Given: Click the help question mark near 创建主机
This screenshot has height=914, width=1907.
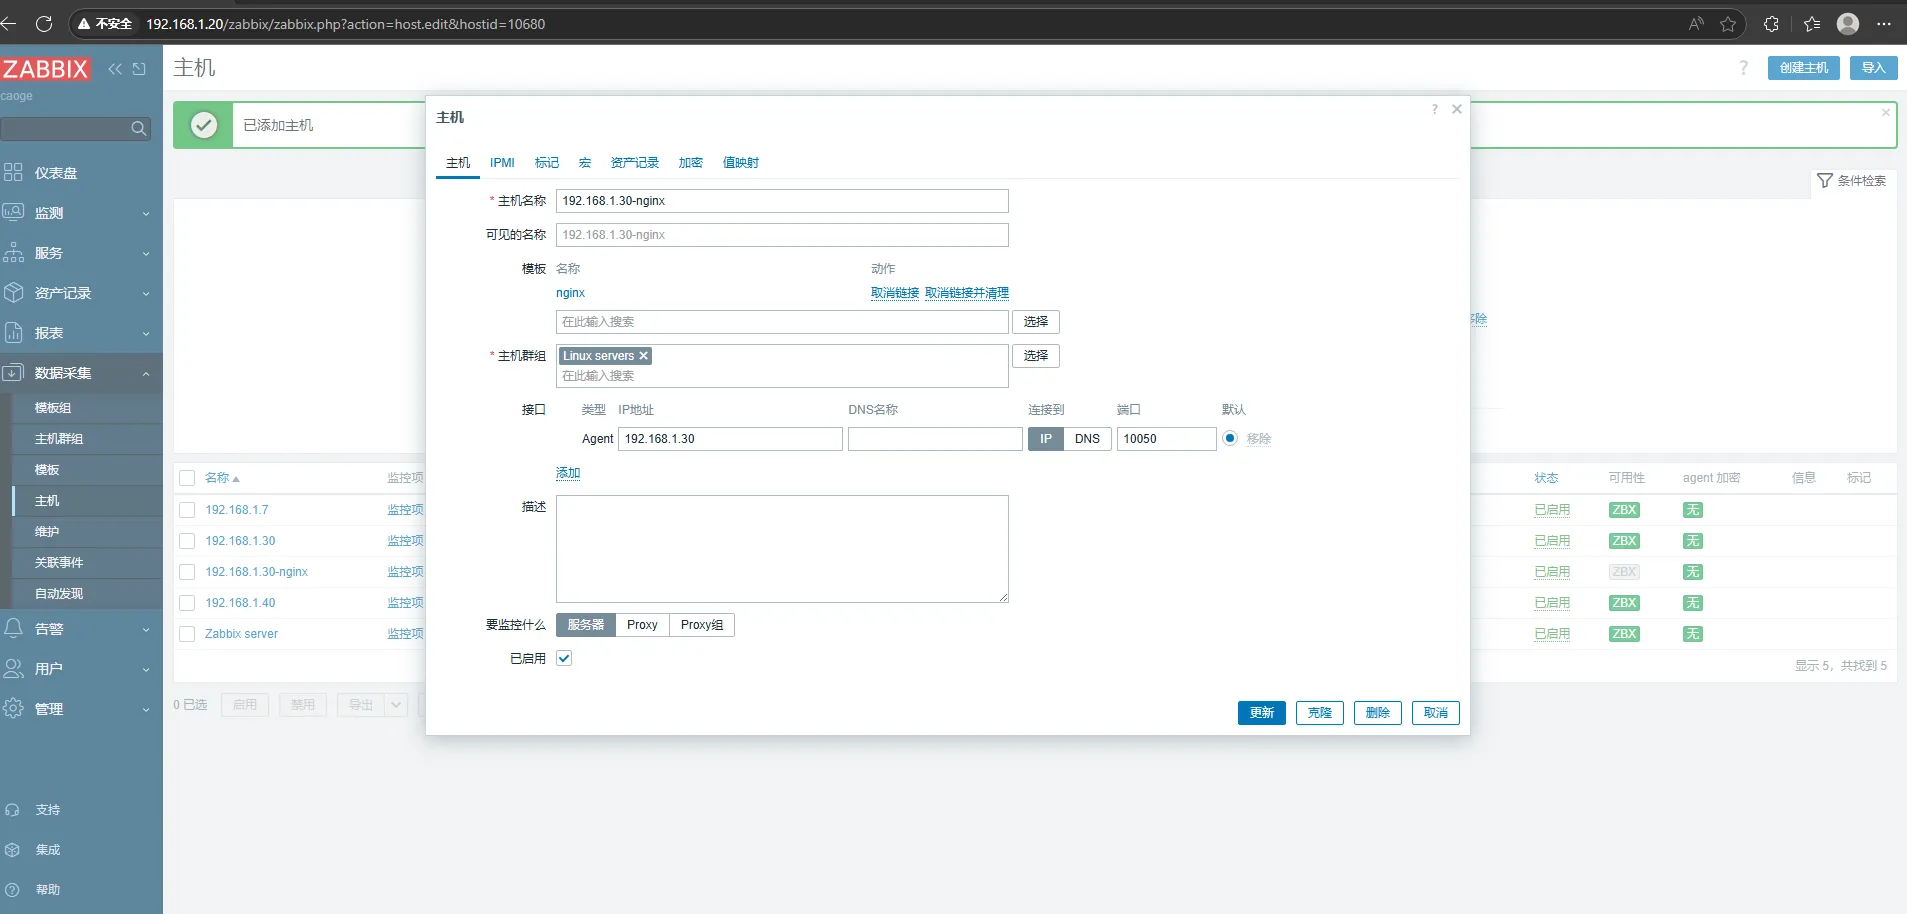Looking at the screenshot, I should tap(1743, 68).
